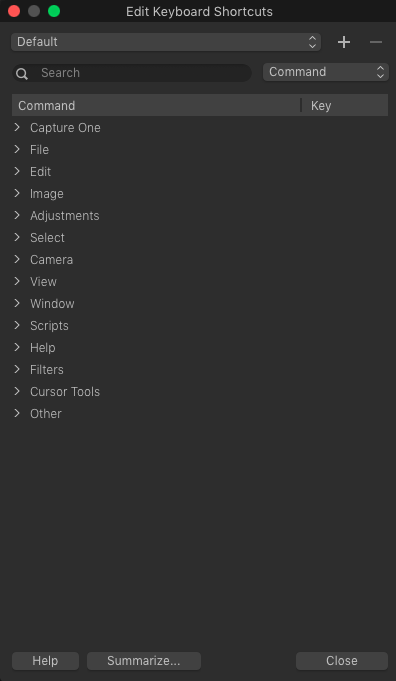Sort by the Key column header
Image resolution: width=396 pixels, height=681 pixels.
[345, 106]
